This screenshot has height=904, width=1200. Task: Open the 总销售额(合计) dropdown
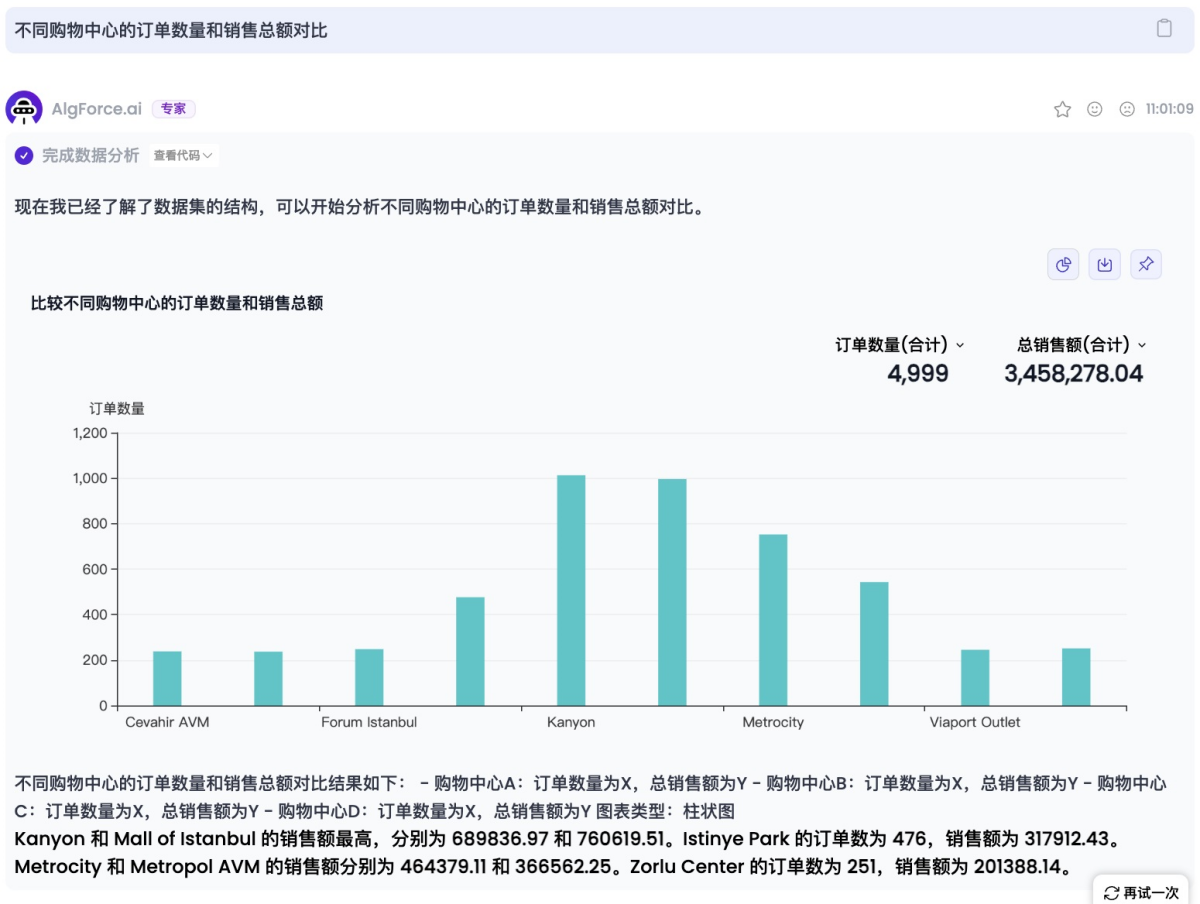pyautogui.click(x=1082, y=345)
